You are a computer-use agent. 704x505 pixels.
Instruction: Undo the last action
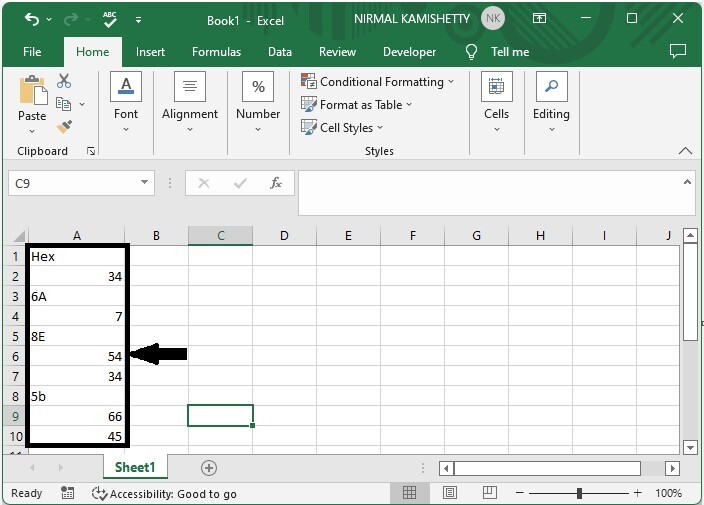[x=32, y=19]
